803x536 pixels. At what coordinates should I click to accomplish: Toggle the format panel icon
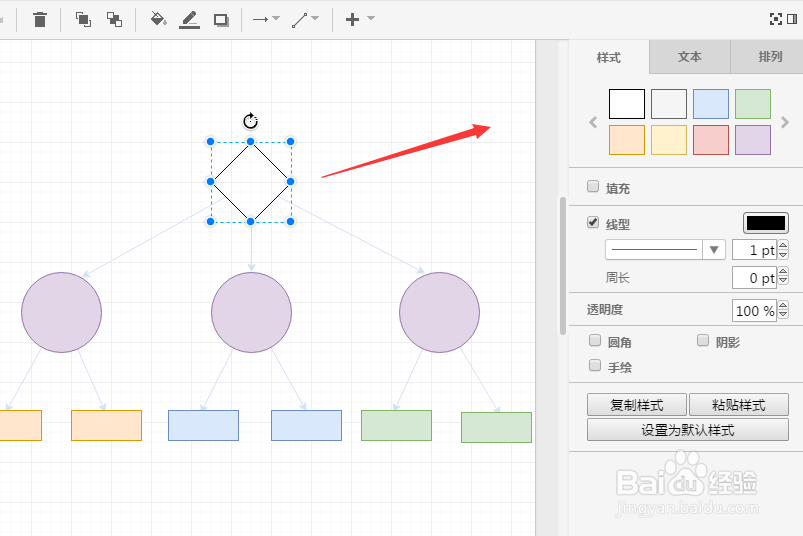792,19
